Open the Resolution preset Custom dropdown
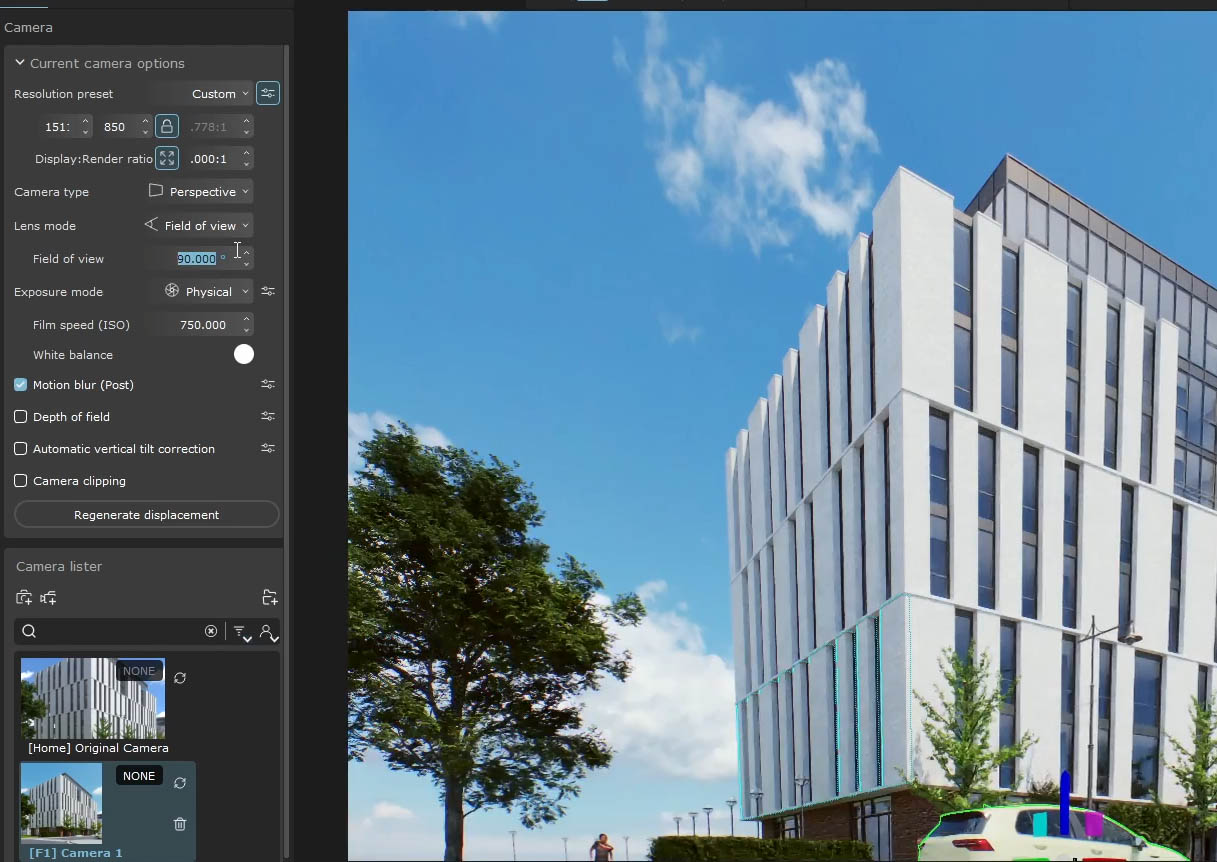The width and height of the screenshot is (1217, 862). (x=220, y=94)
